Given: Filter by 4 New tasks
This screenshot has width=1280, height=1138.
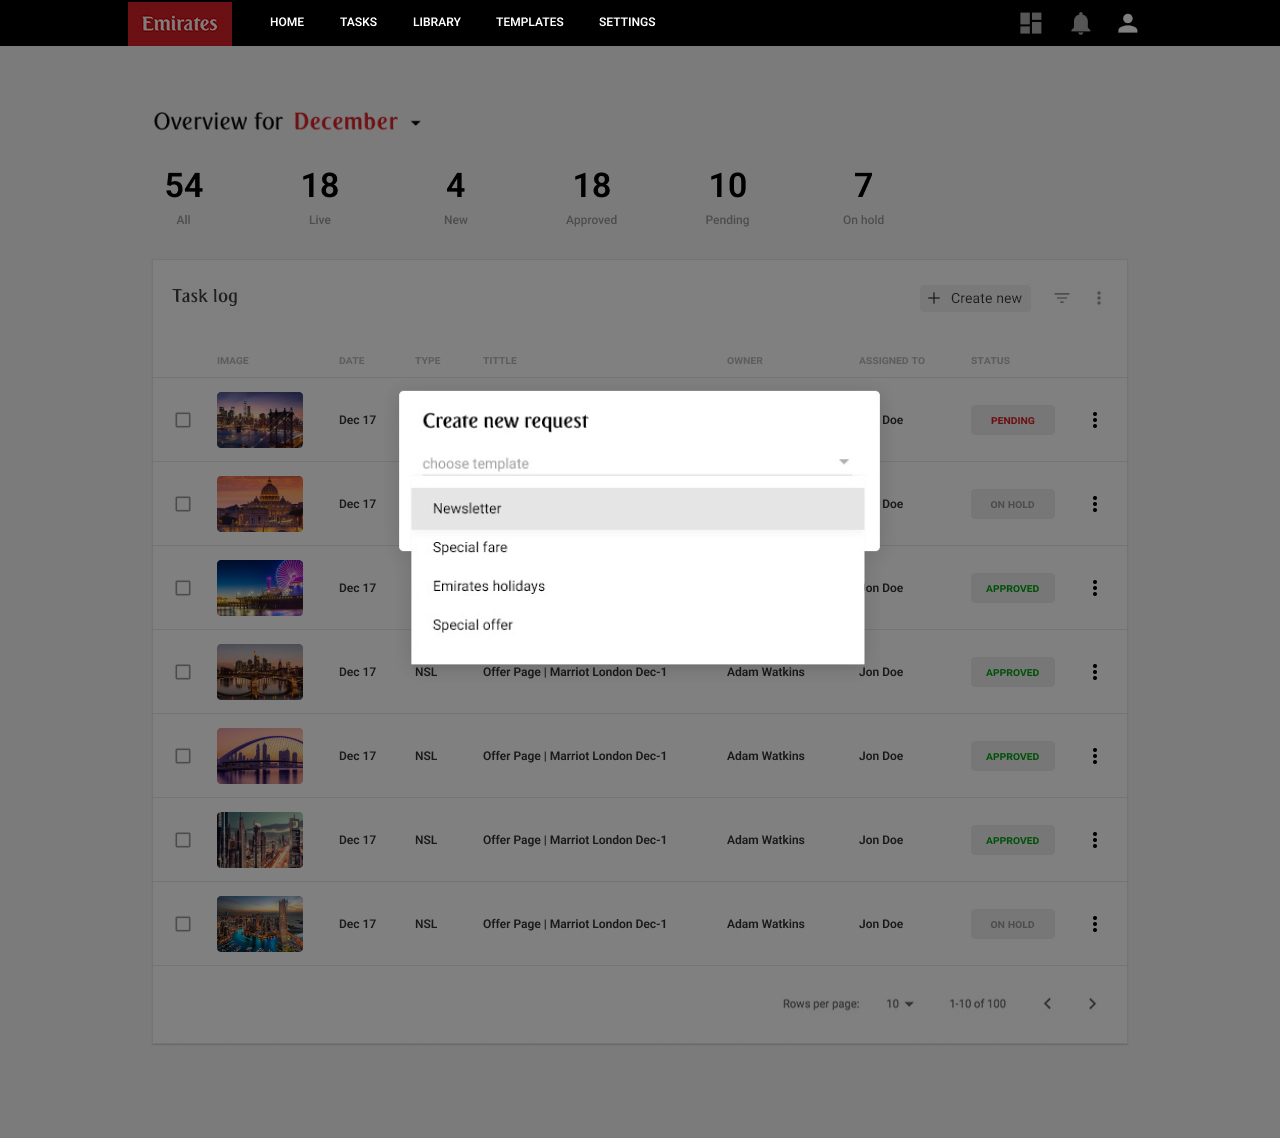Looking at the screenshot, I should [456, 197].
